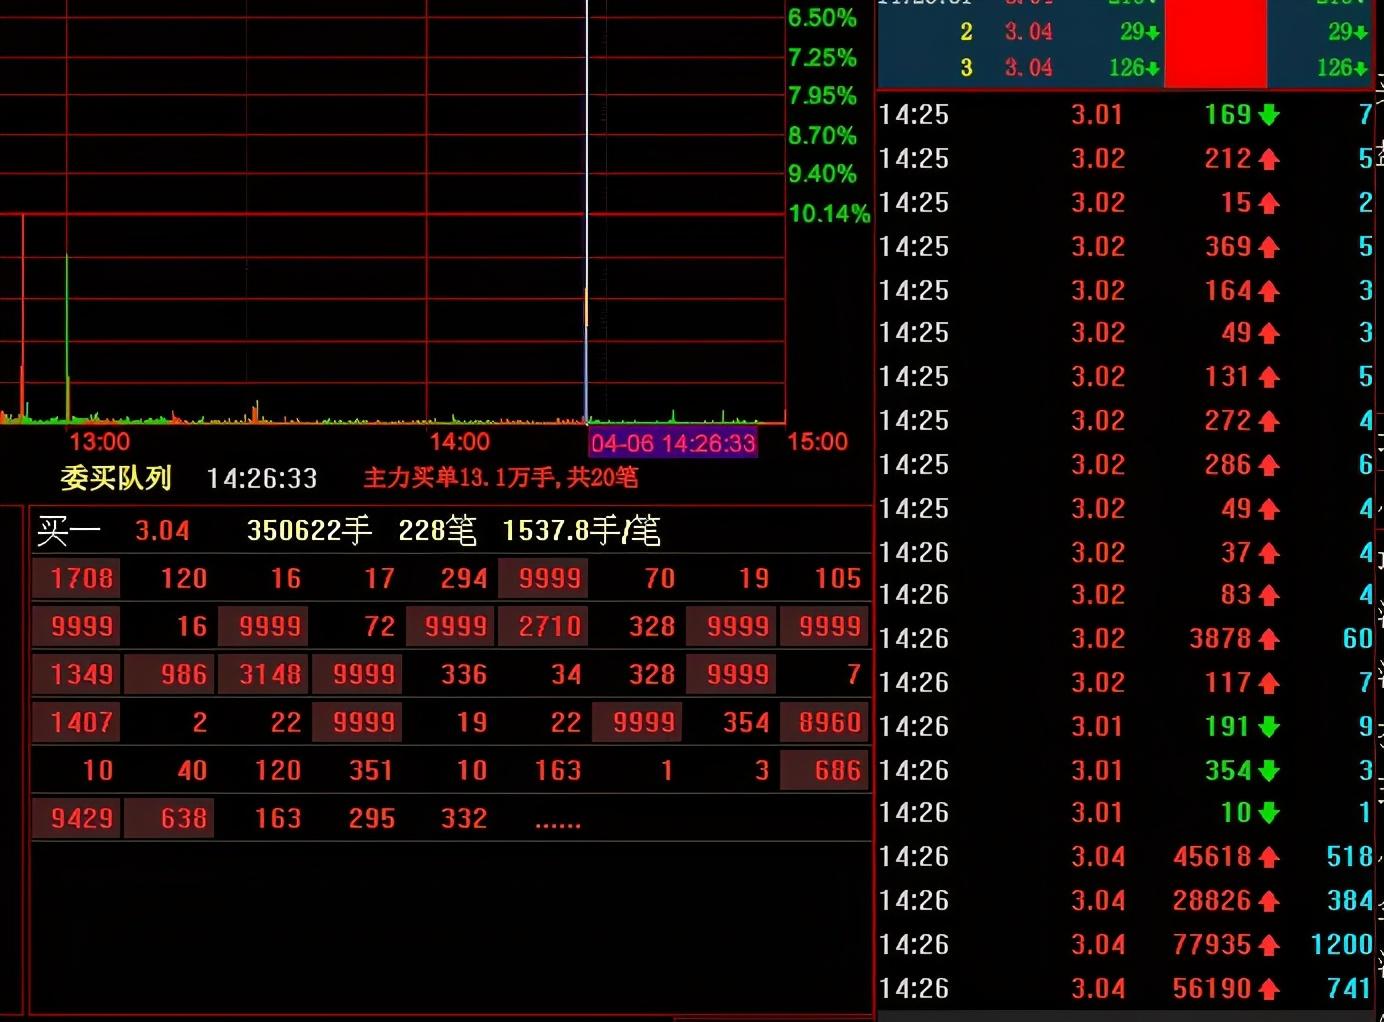Image resolution: width=1384 pixels, height=1022 pixels.
Task: Click the queue ellipsis to show more
Action: point(558,825)
